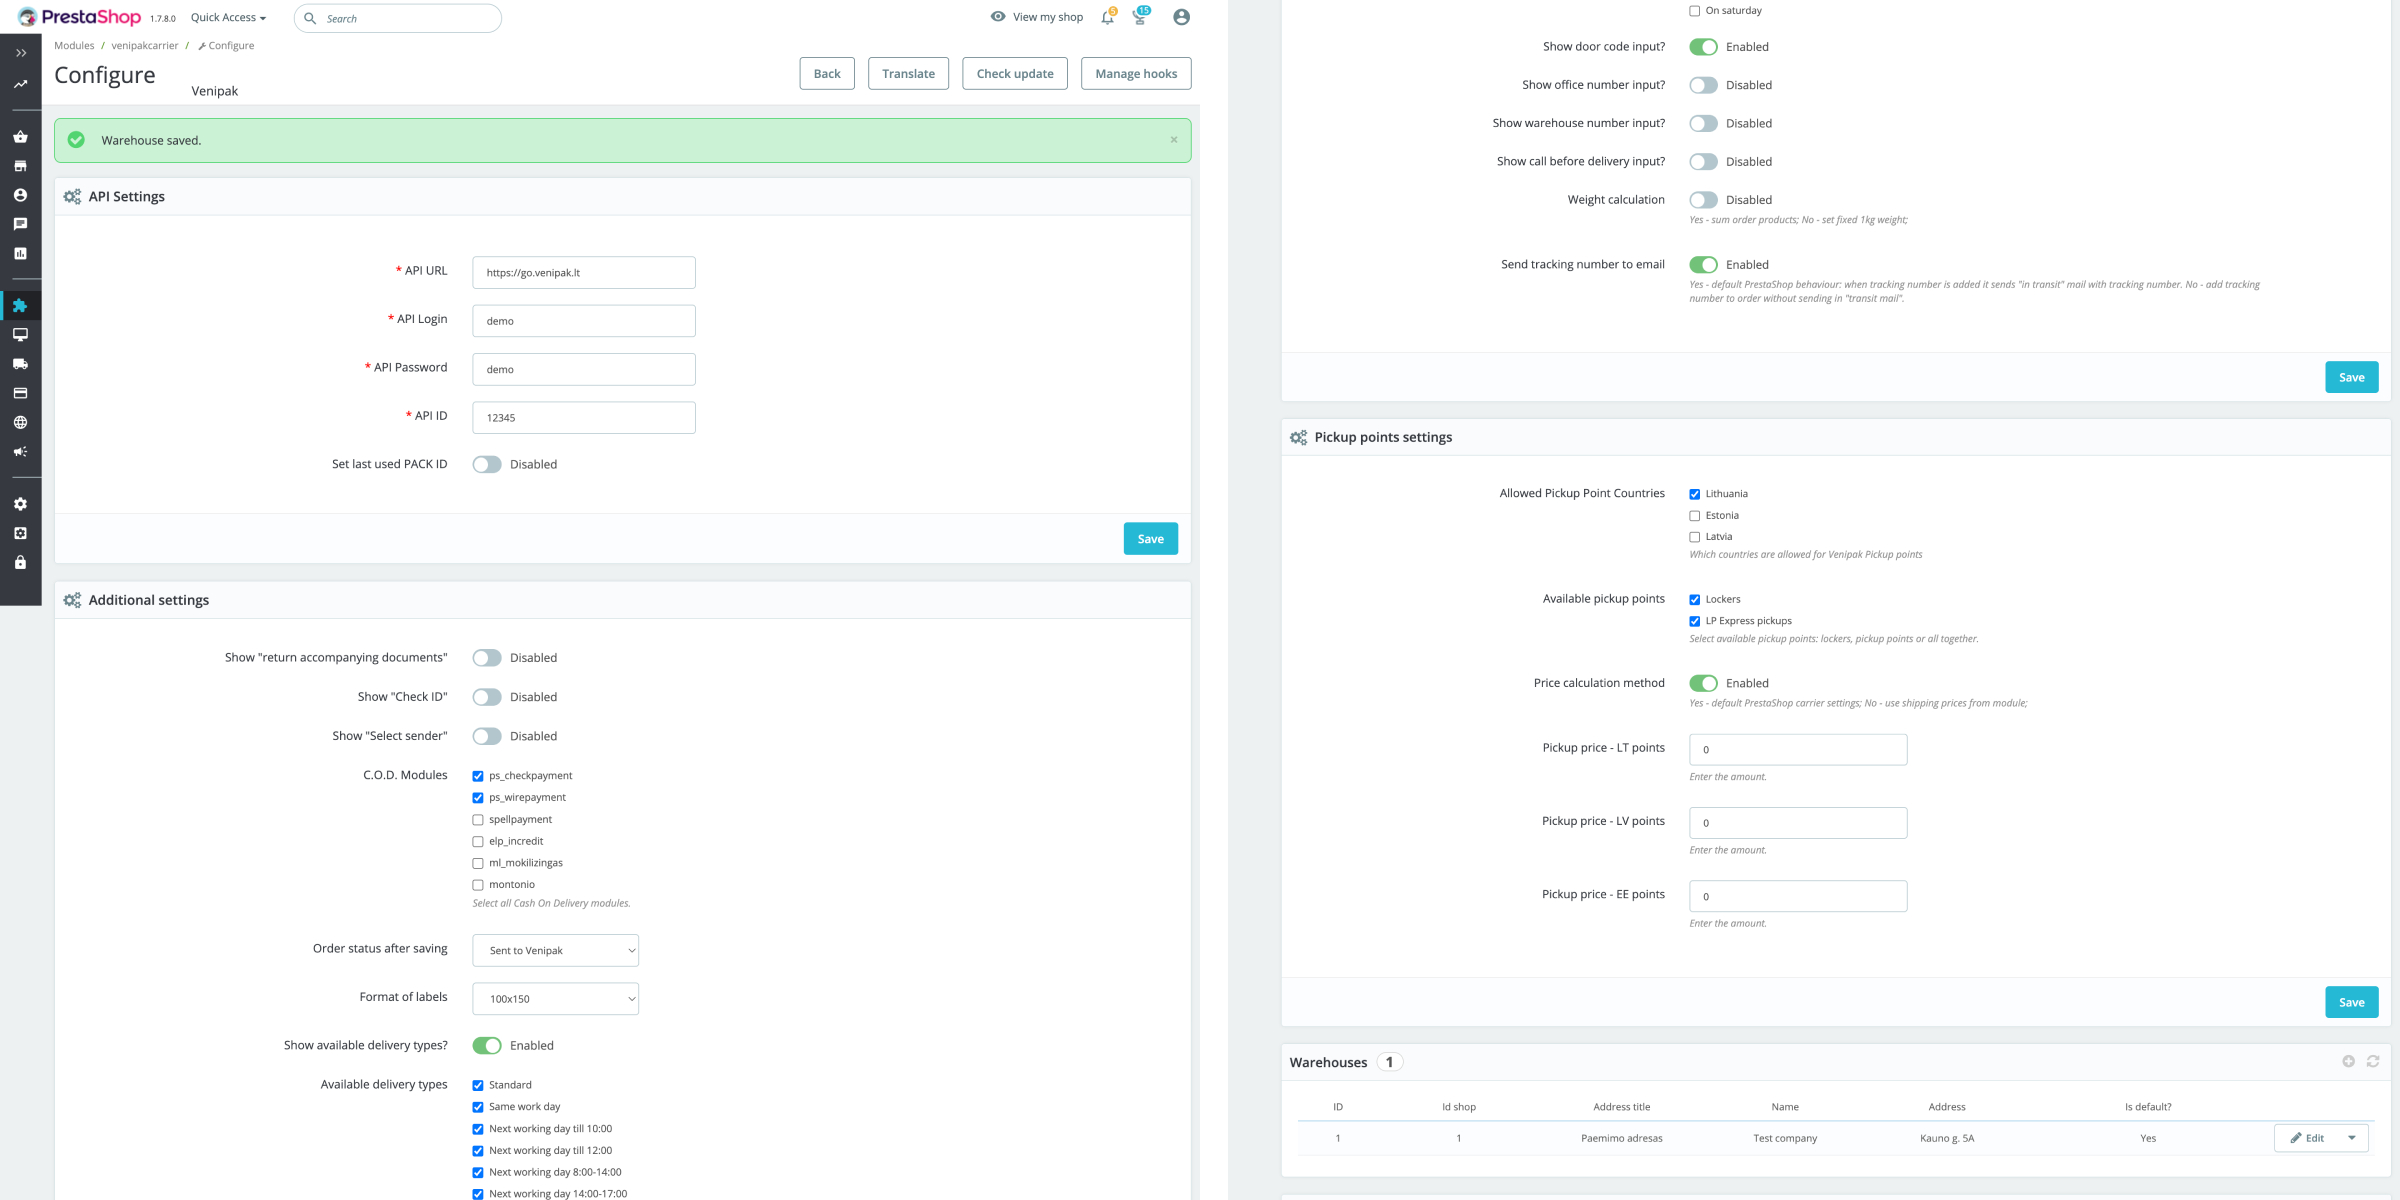Open the padlock icon in the sidebar
Viewport: 2400px width, 1200px height.
click(x=20, y=562)
